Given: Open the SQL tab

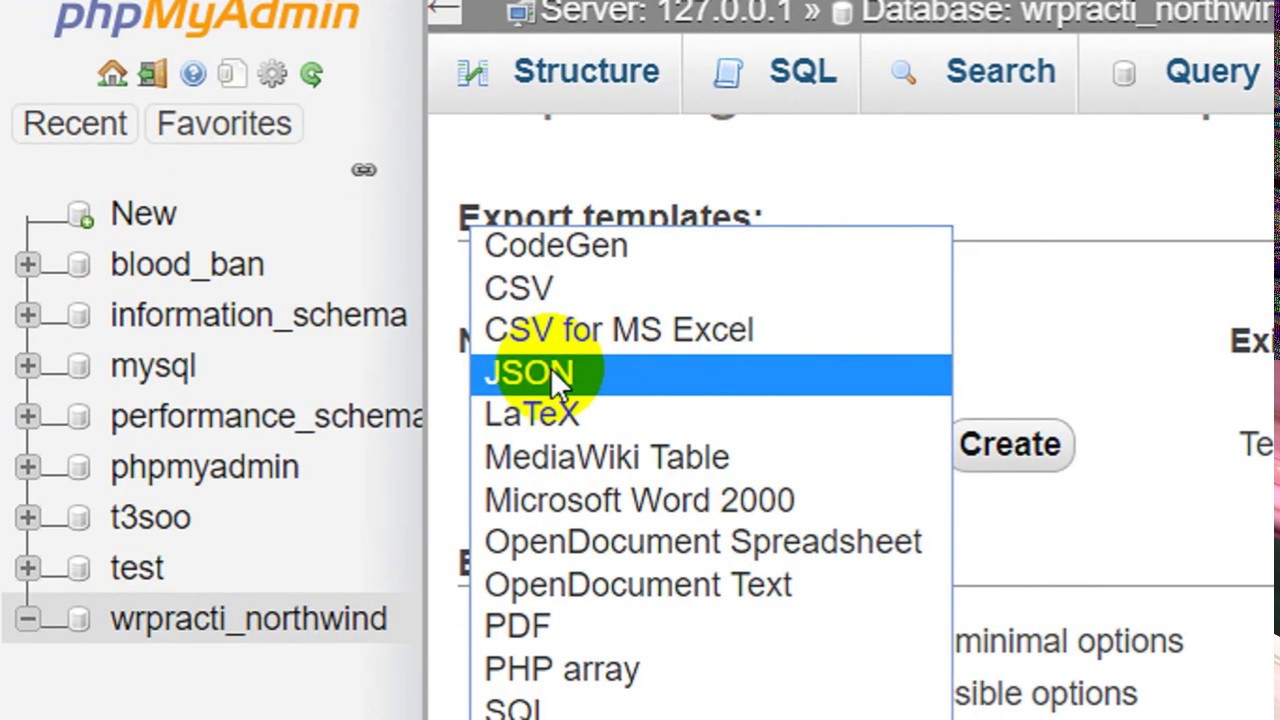Looking at the screenshot, I should pyautogui.click(x=800, y=71).
